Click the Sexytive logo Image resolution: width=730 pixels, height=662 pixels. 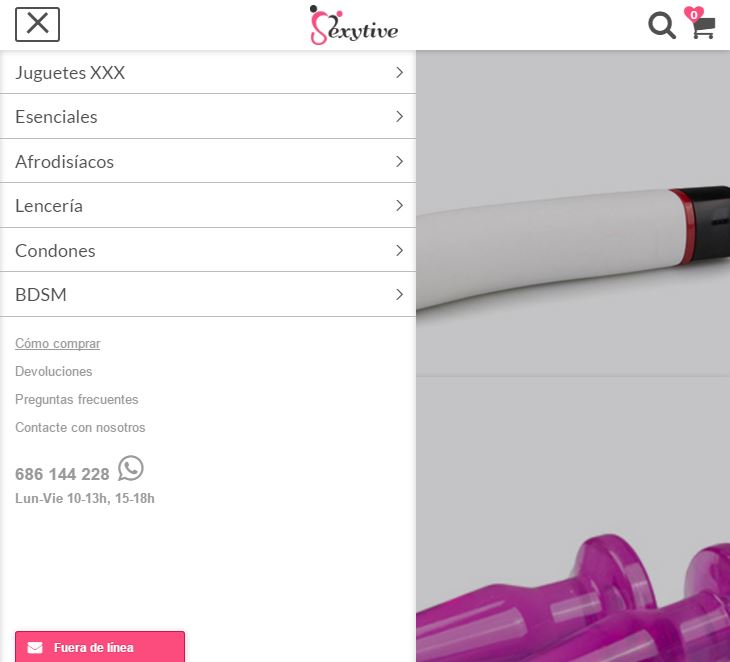[354, 25]
